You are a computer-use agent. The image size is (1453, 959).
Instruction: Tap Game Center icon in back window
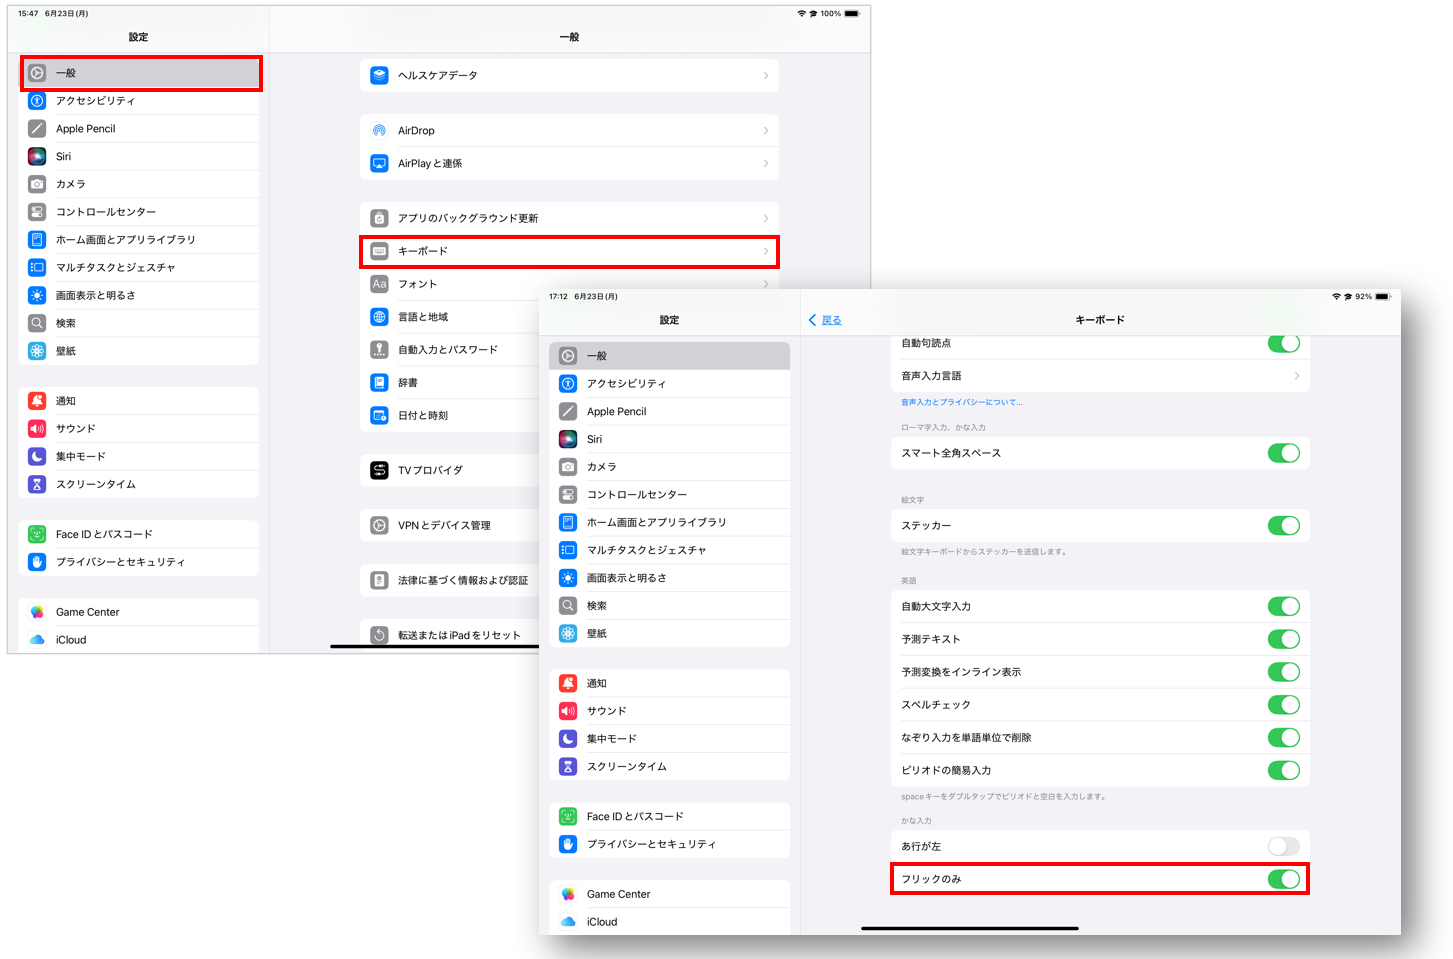click(x=37, y=612)
